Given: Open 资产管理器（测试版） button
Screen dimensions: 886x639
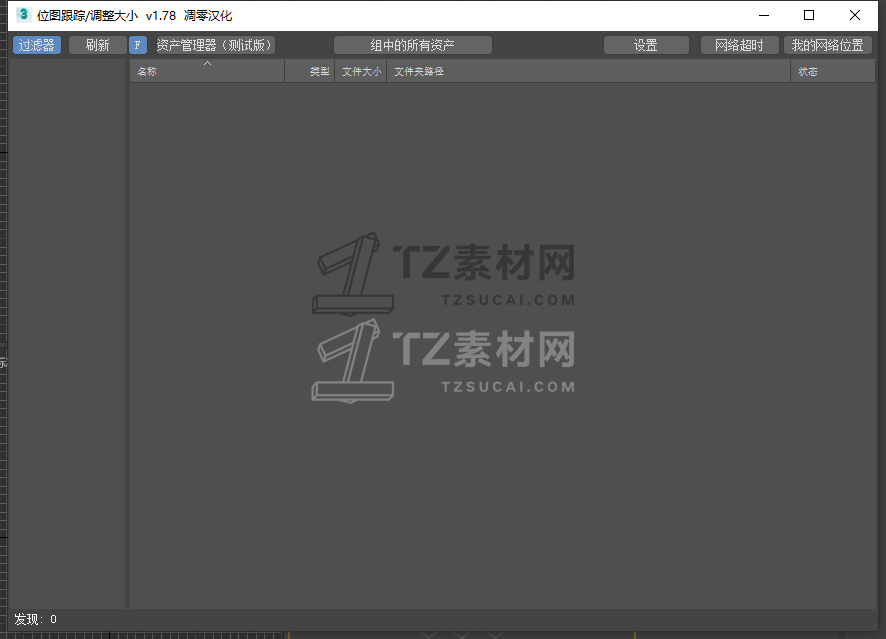Looking at the screenshot, I should coord(214,45).
